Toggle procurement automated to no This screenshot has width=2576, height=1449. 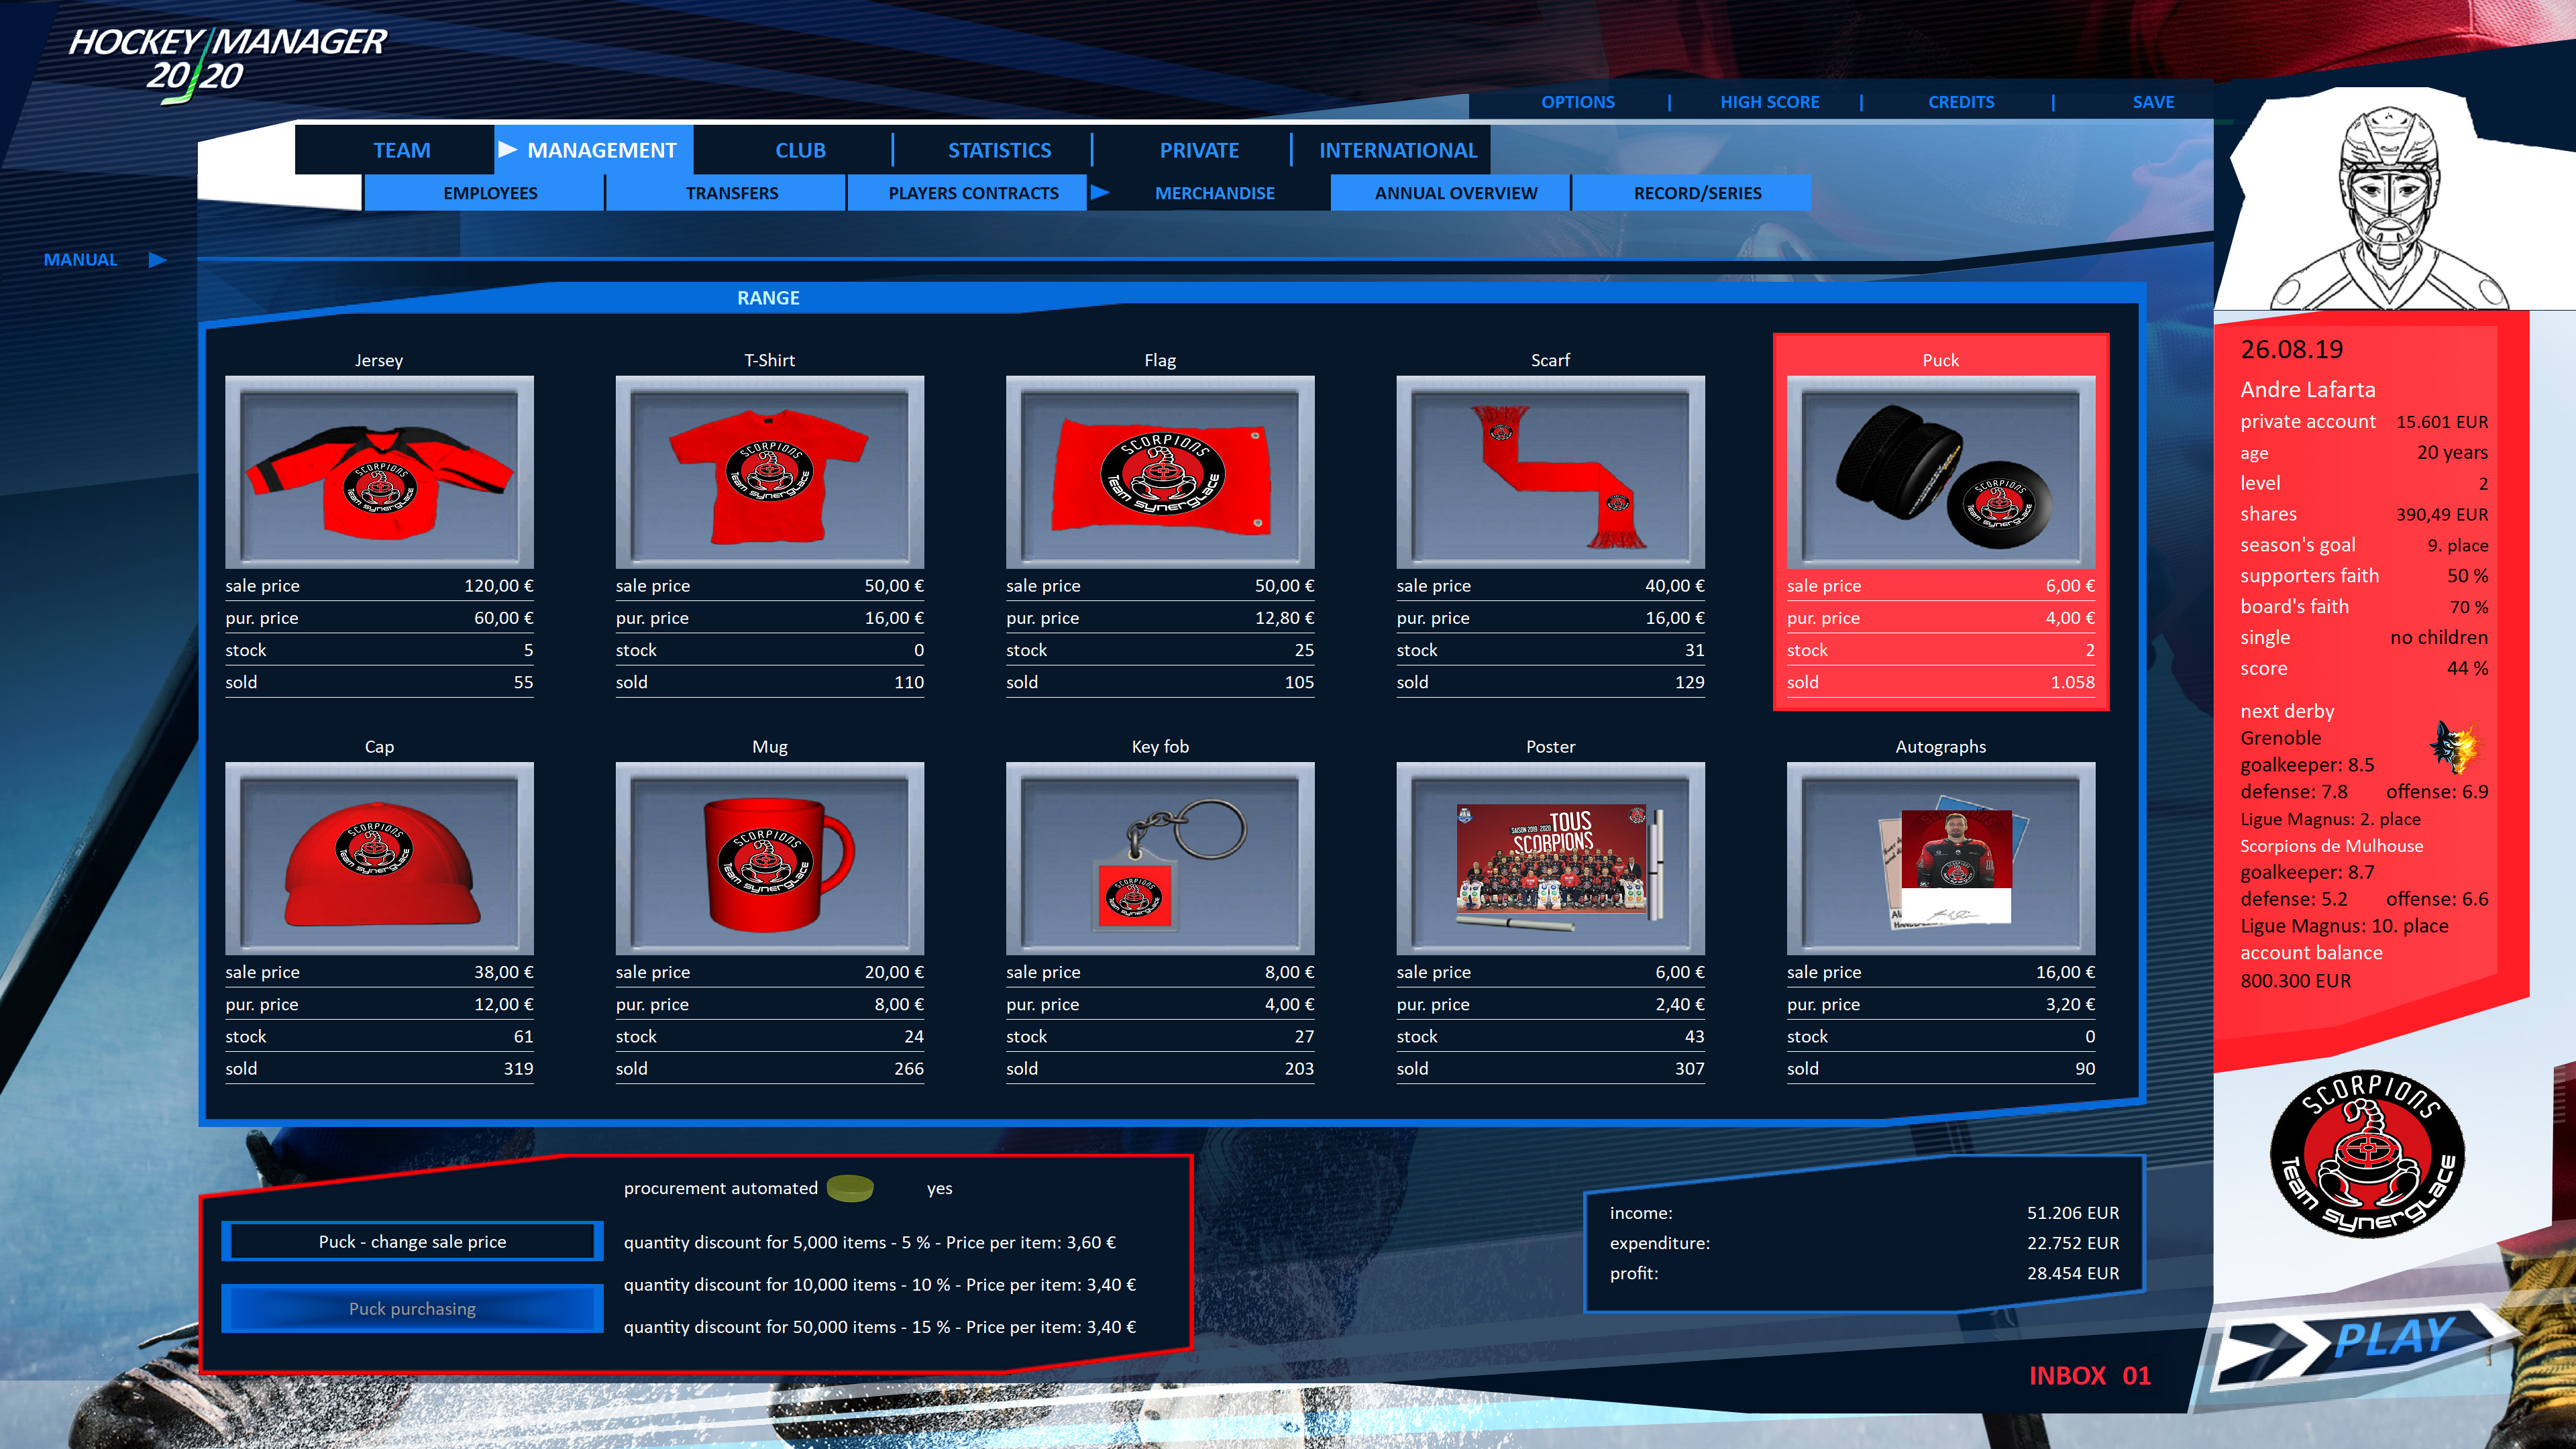coord(851,1188)
